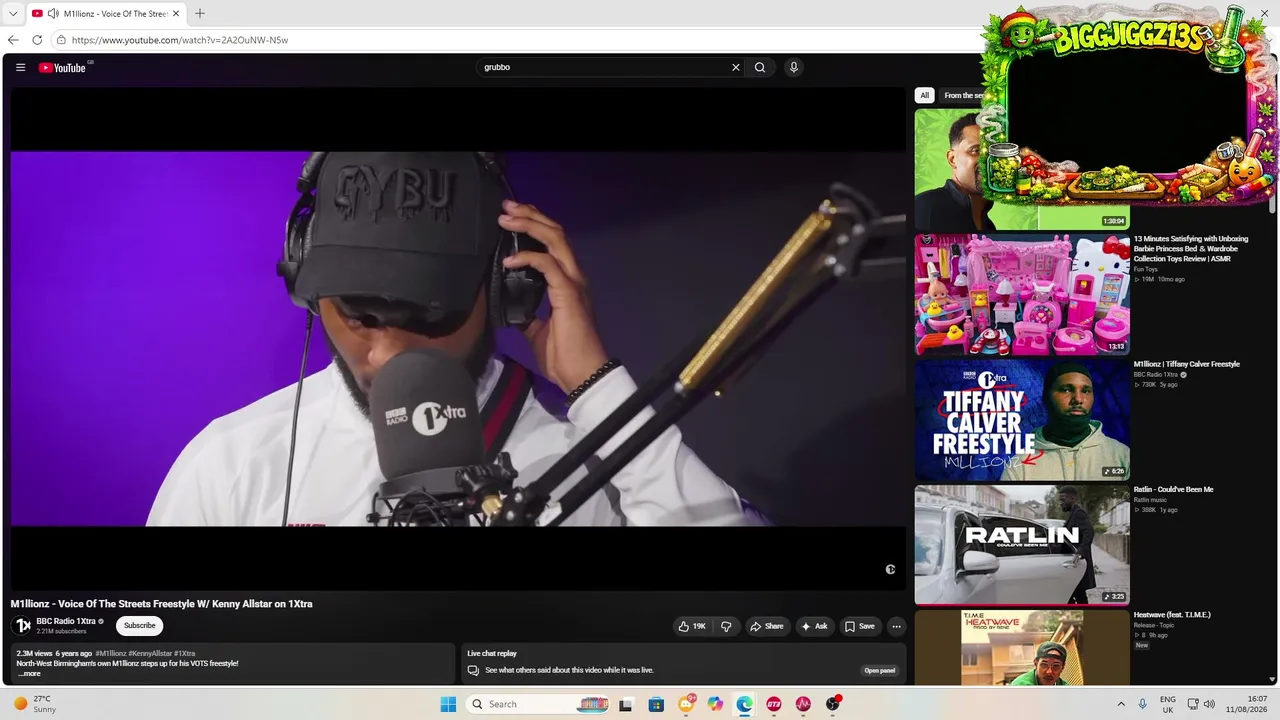Select the All filter chip
Image resolution: width=1280 pixels, height=720 pixels.
tap(925, 96)
